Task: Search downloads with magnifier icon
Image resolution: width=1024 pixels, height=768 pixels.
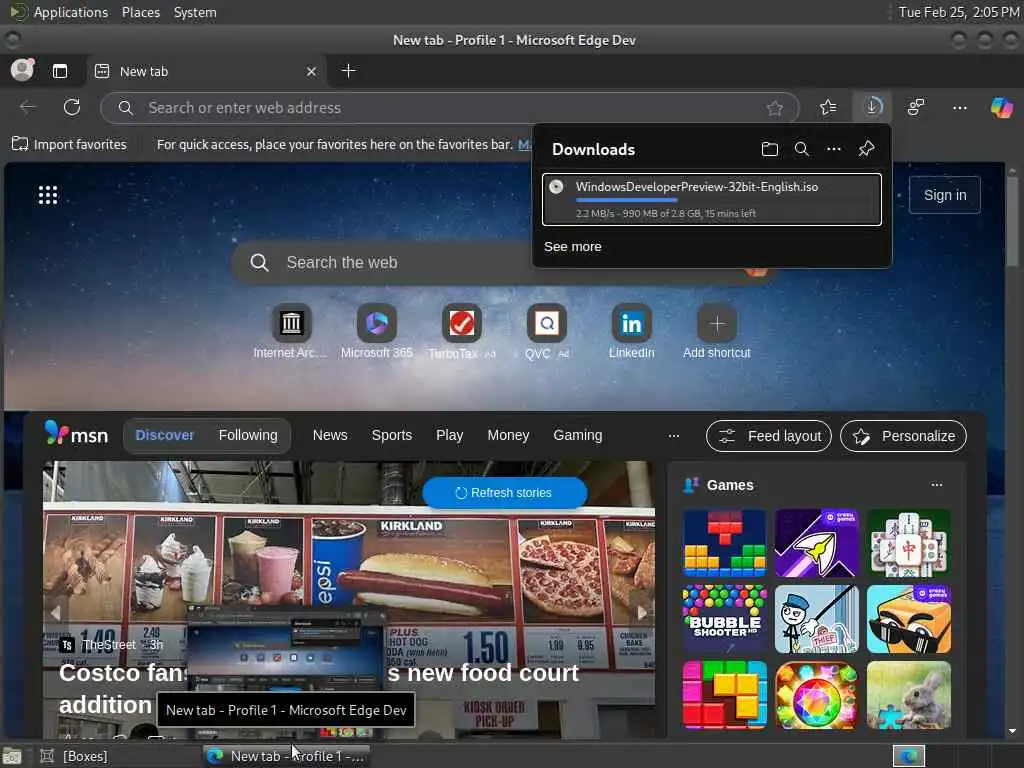Action: click(x=801, y=149)
